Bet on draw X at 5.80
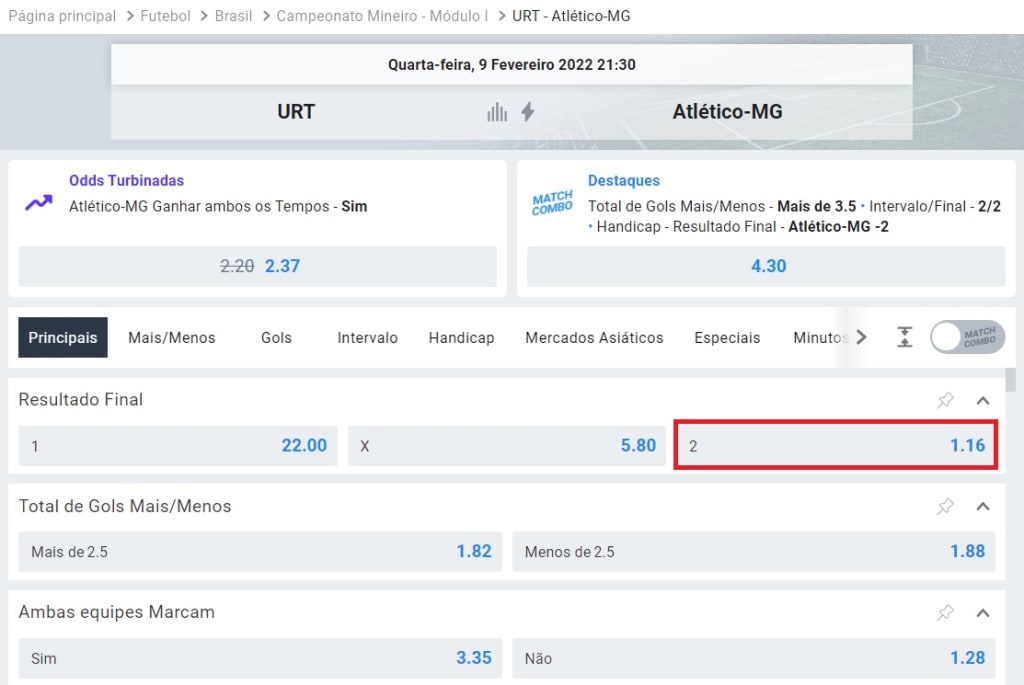1024x685 pixels. pyautogui.click(x=507, y=446)
